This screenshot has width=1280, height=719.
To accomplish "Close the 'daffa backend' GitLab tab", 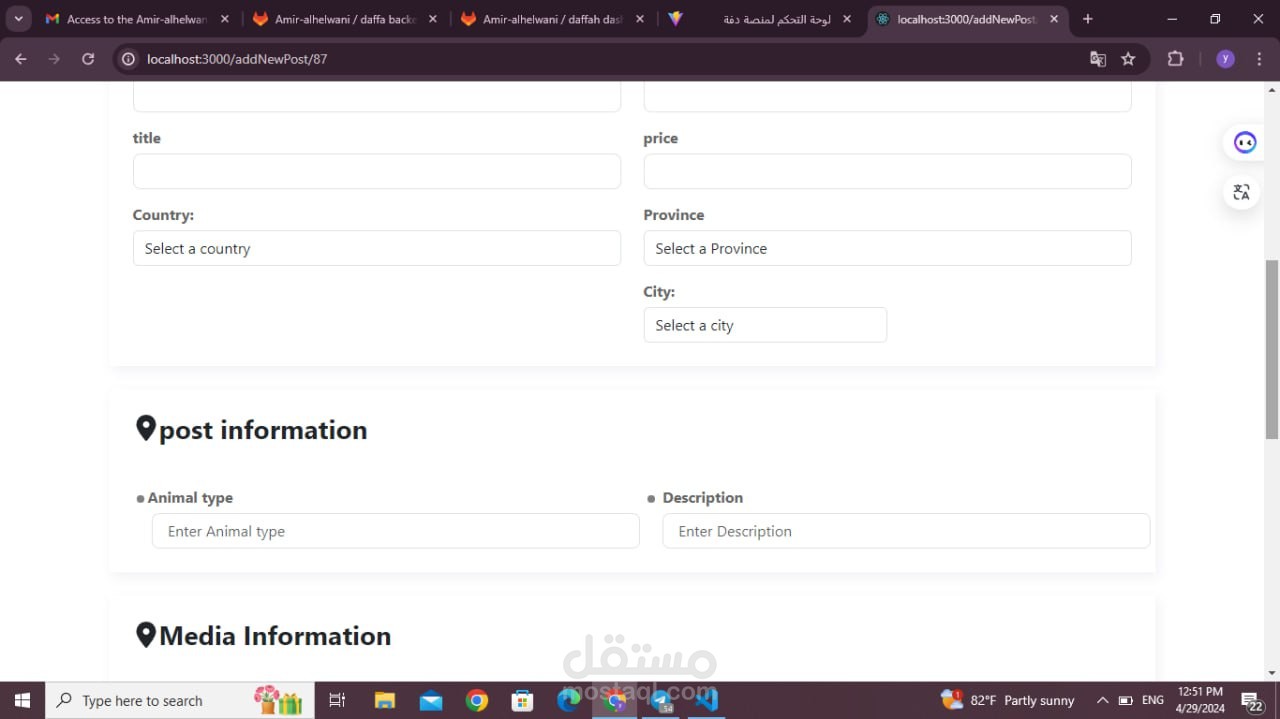I will (432, 19).
